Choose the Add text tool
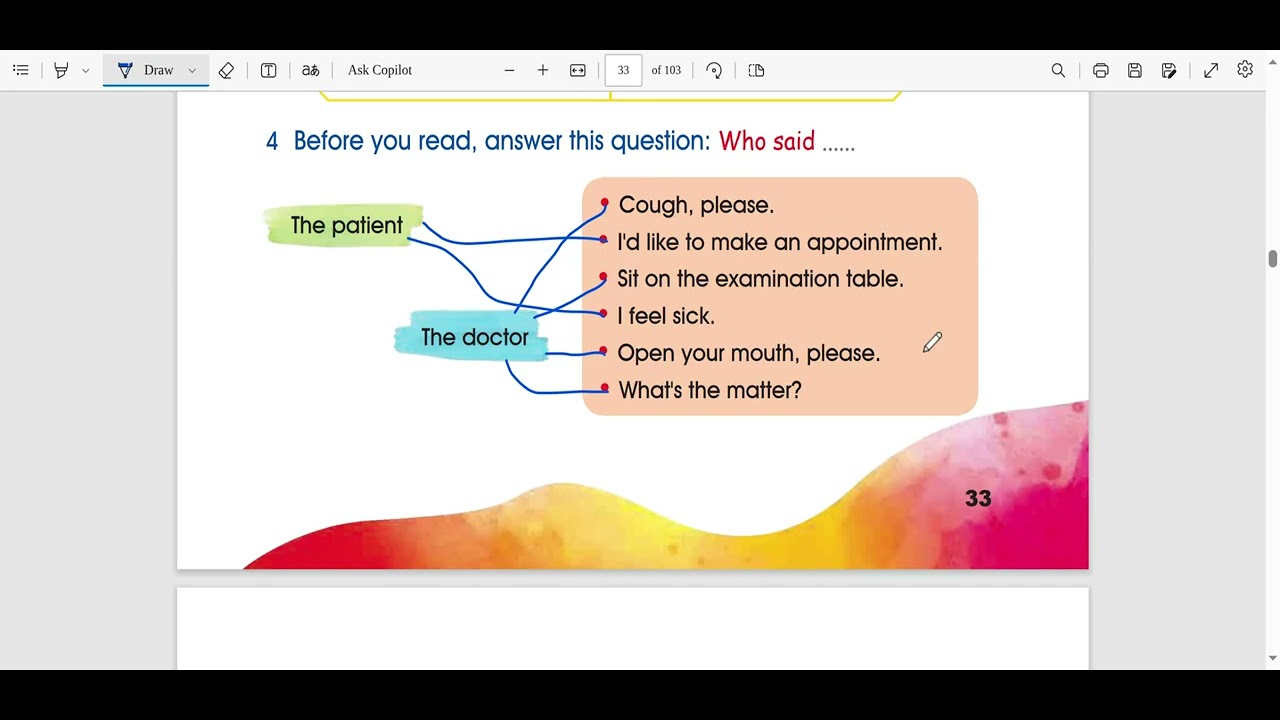 point(269,70)
